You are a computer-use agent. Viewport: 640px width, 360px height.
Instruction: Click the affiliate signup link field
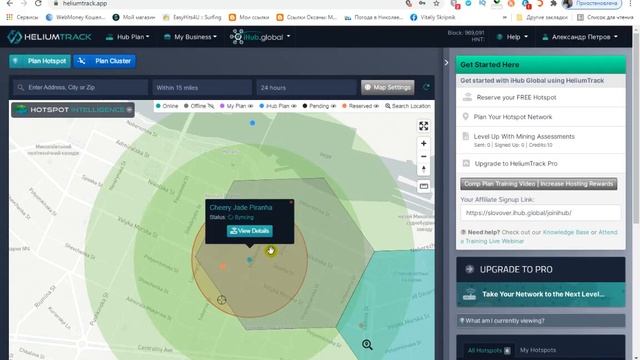pos(540,213)
